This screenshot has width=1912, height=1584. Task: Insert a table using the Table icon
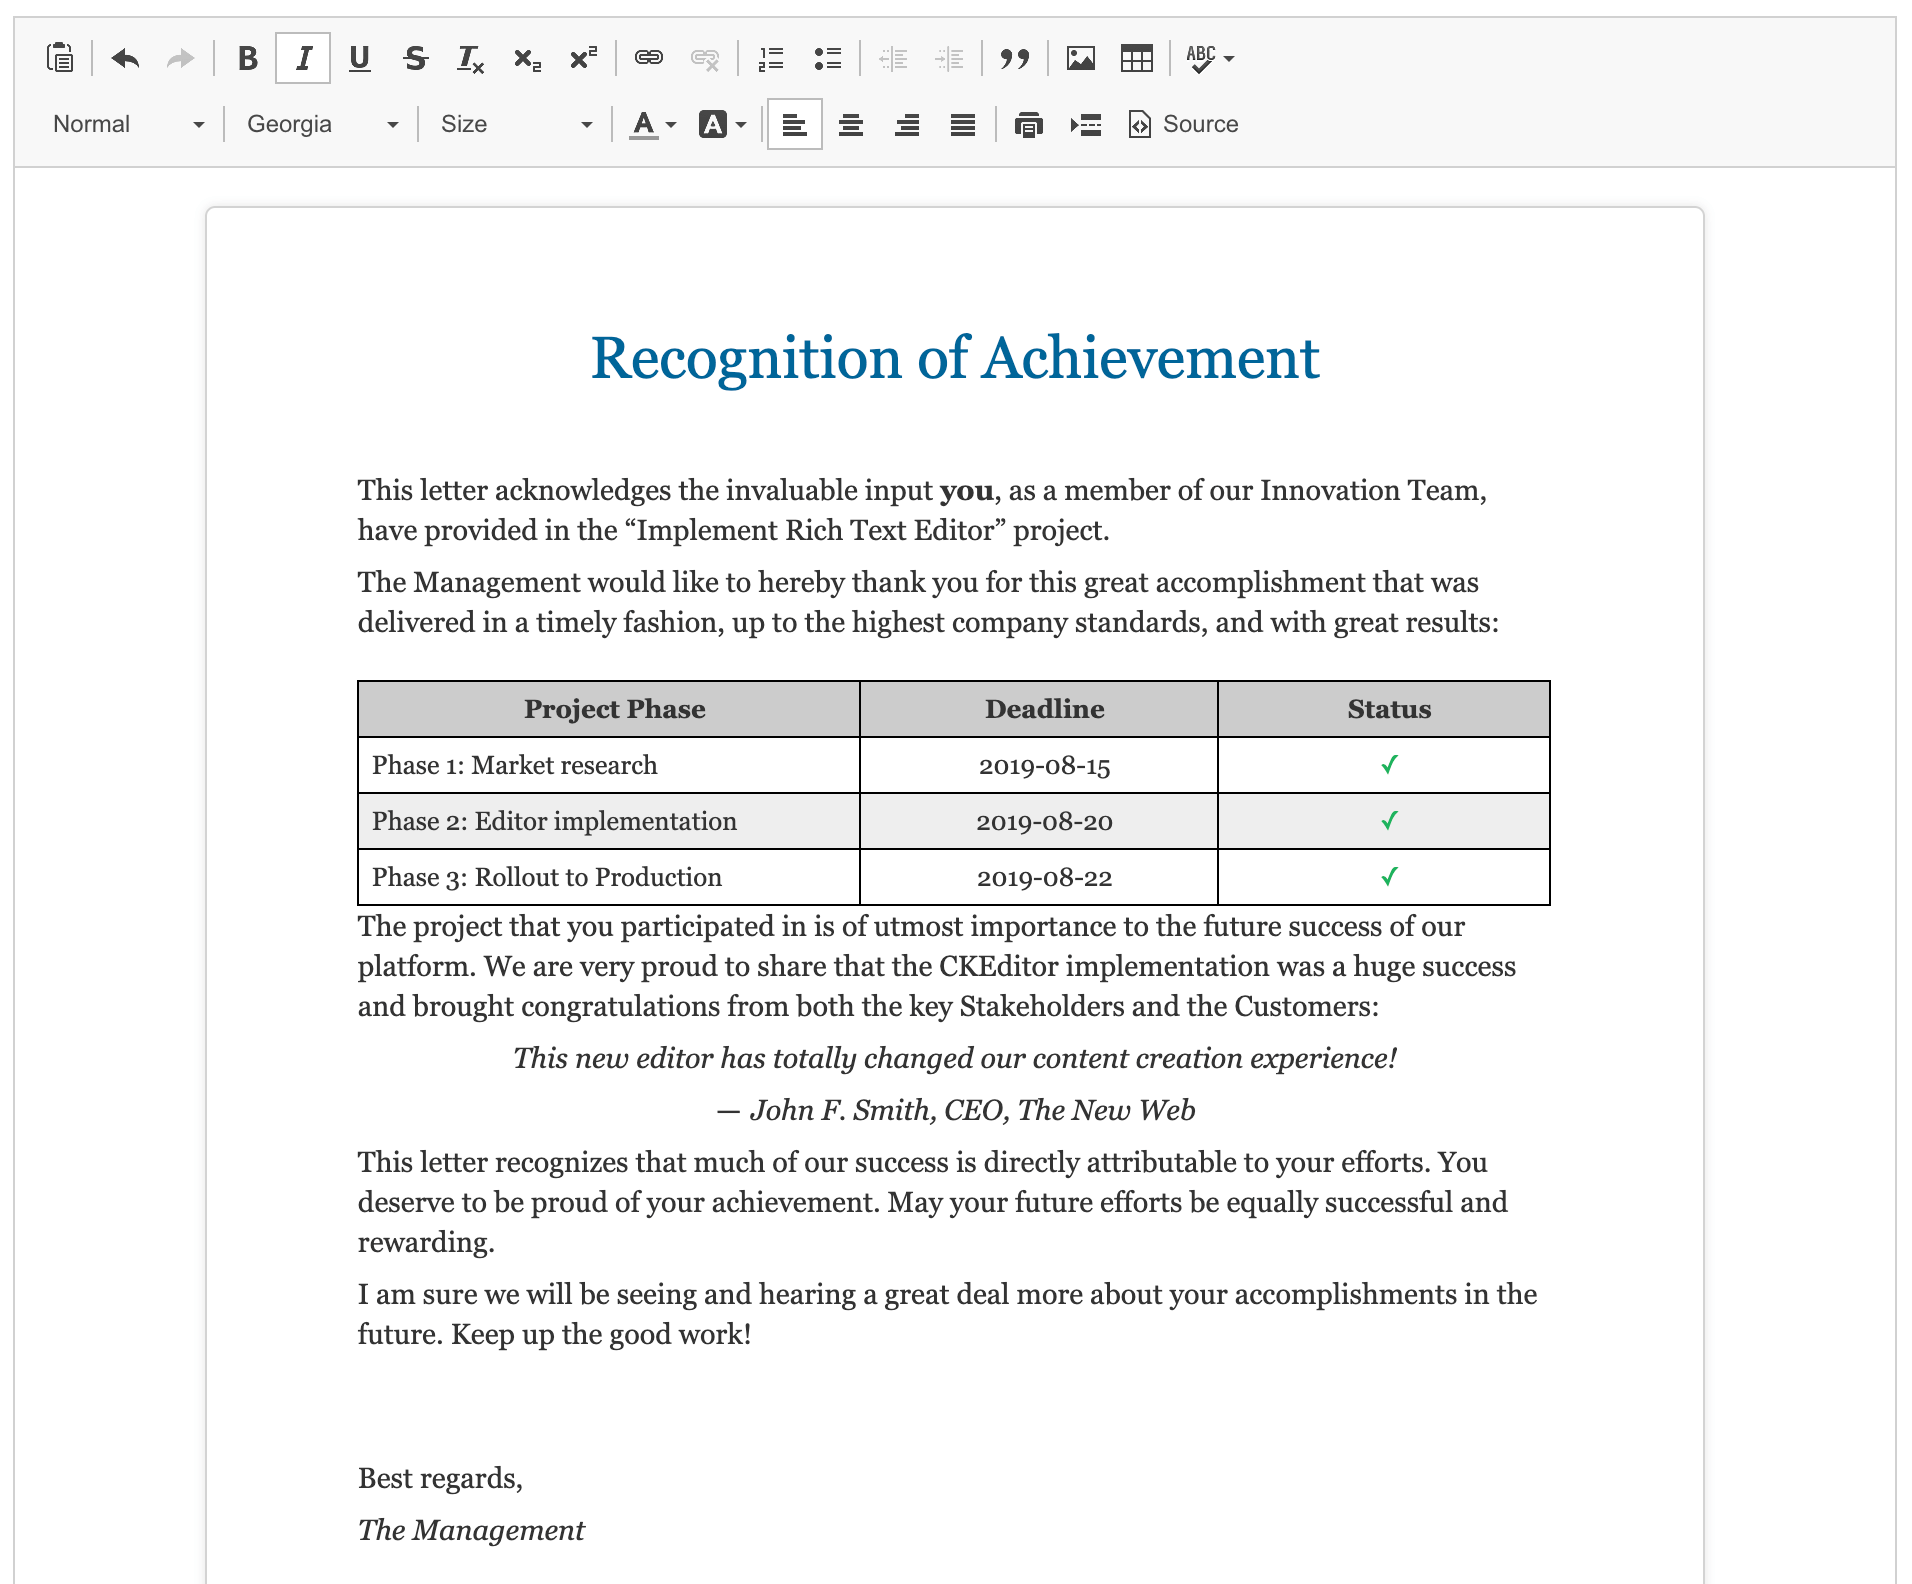coord(1136,58)
